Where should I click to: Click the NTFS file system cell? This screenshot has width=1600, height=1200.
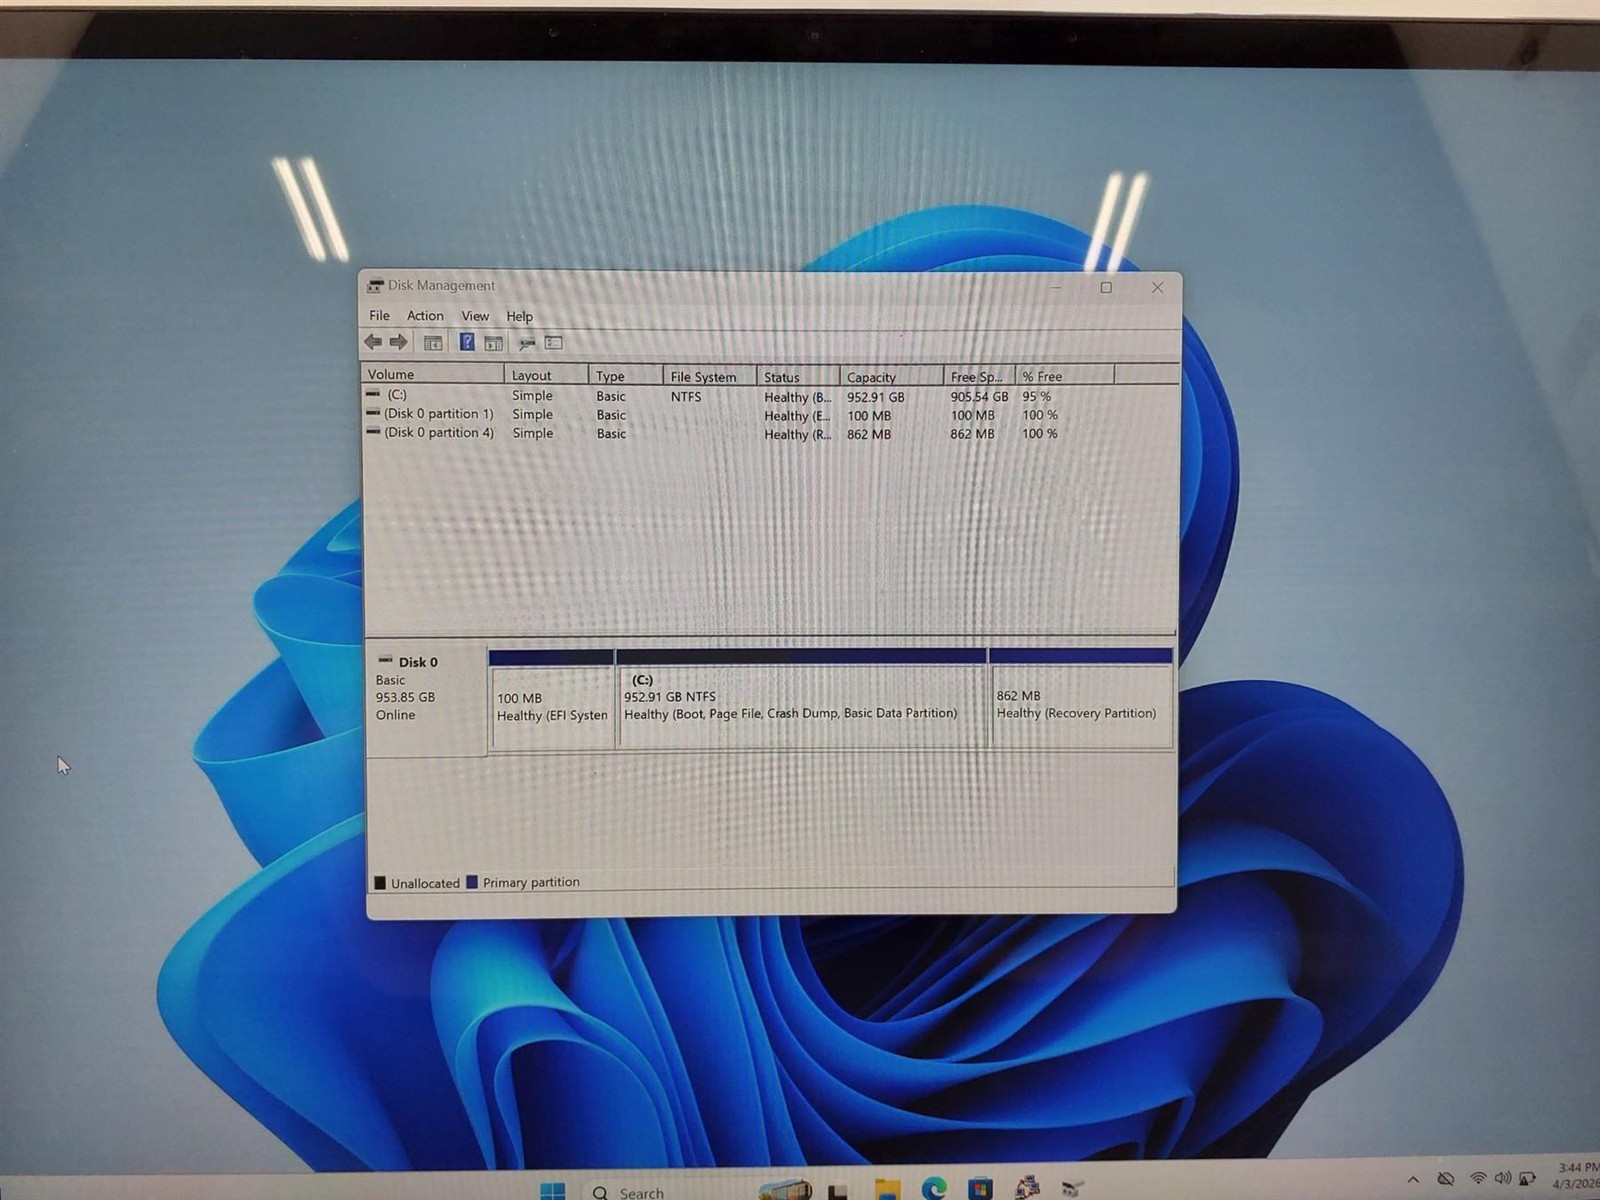[x=686, y=397]
